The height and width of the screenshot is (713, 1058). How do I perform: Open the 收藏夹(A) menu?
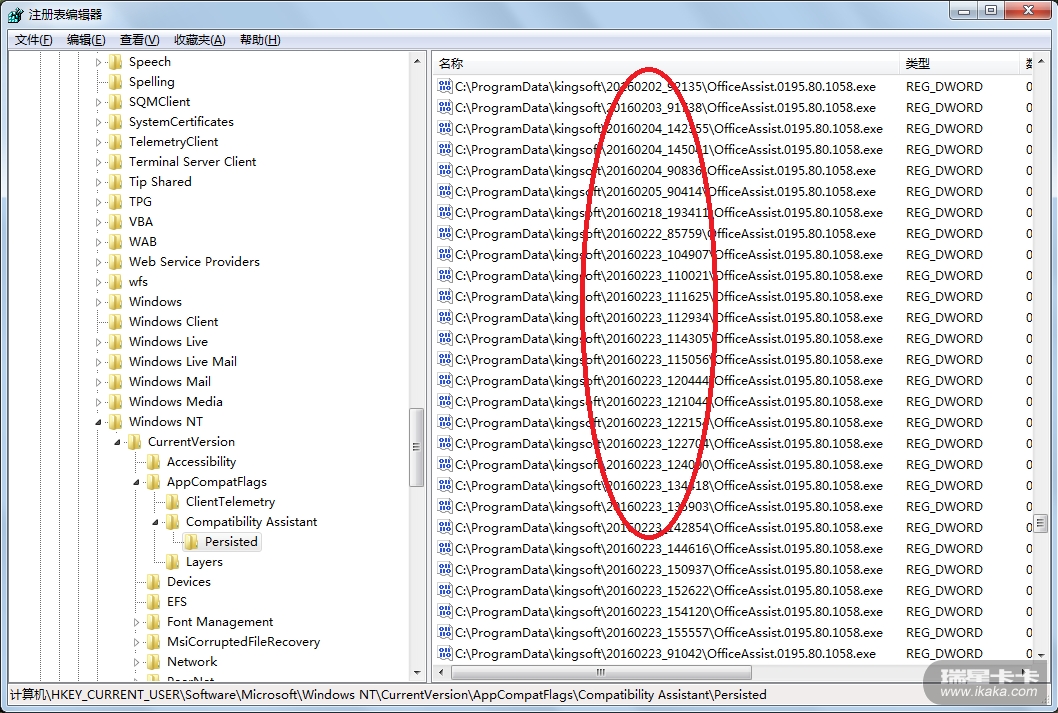(x=200, y=40)
